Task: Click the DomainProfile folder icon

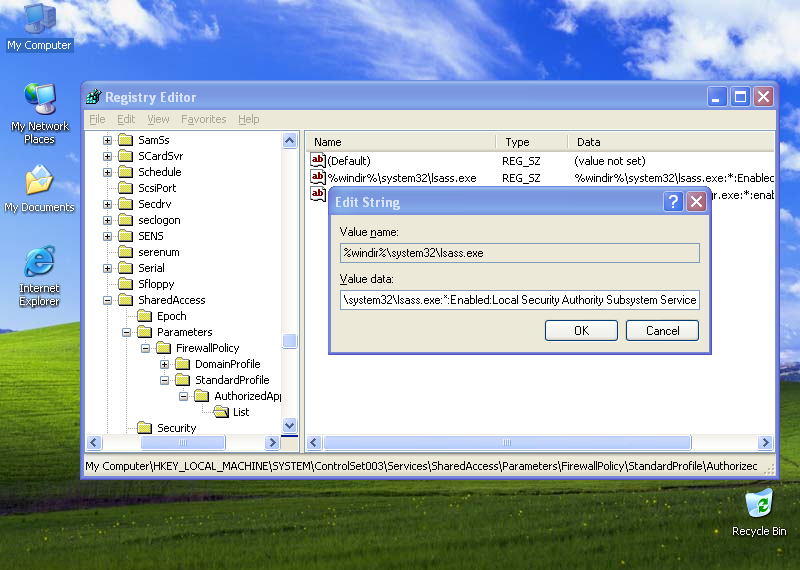Action: (x=183, y=364)
